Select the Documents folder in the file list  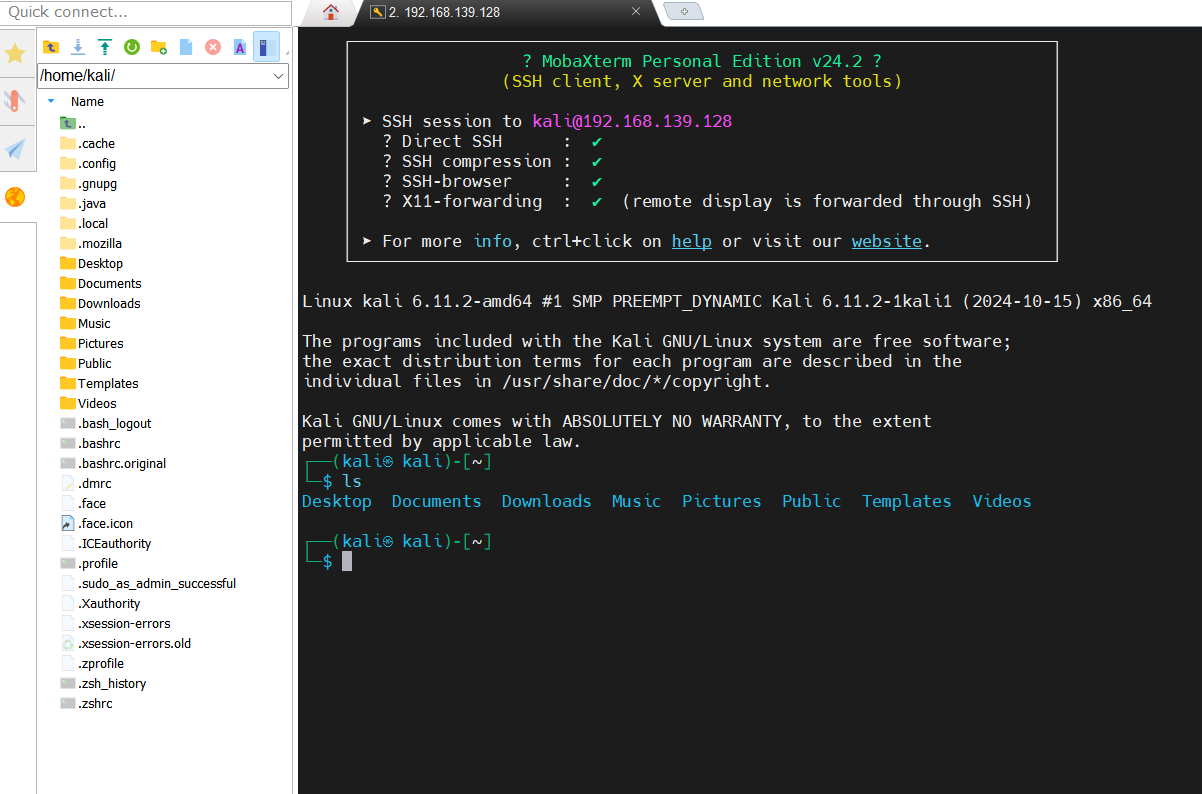(x=100, y=284)
